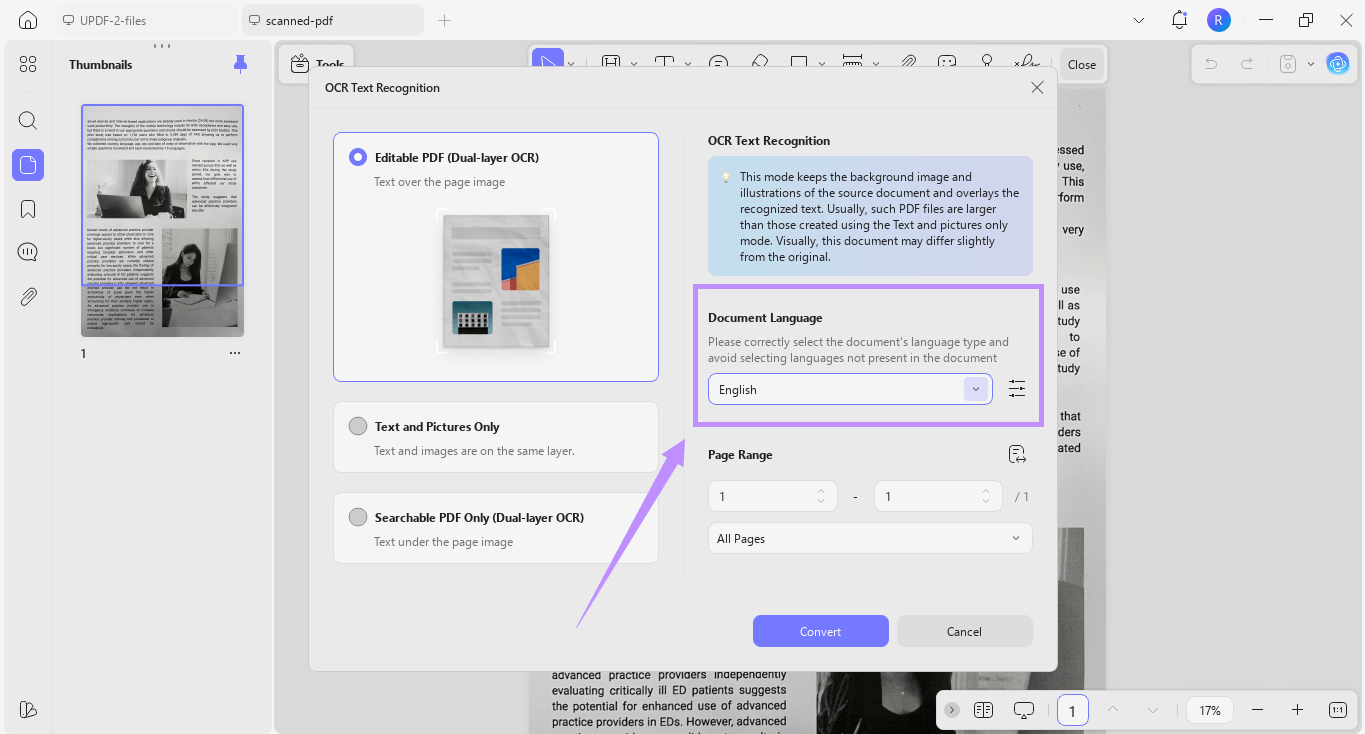Click the Convert button

(820, 631)
